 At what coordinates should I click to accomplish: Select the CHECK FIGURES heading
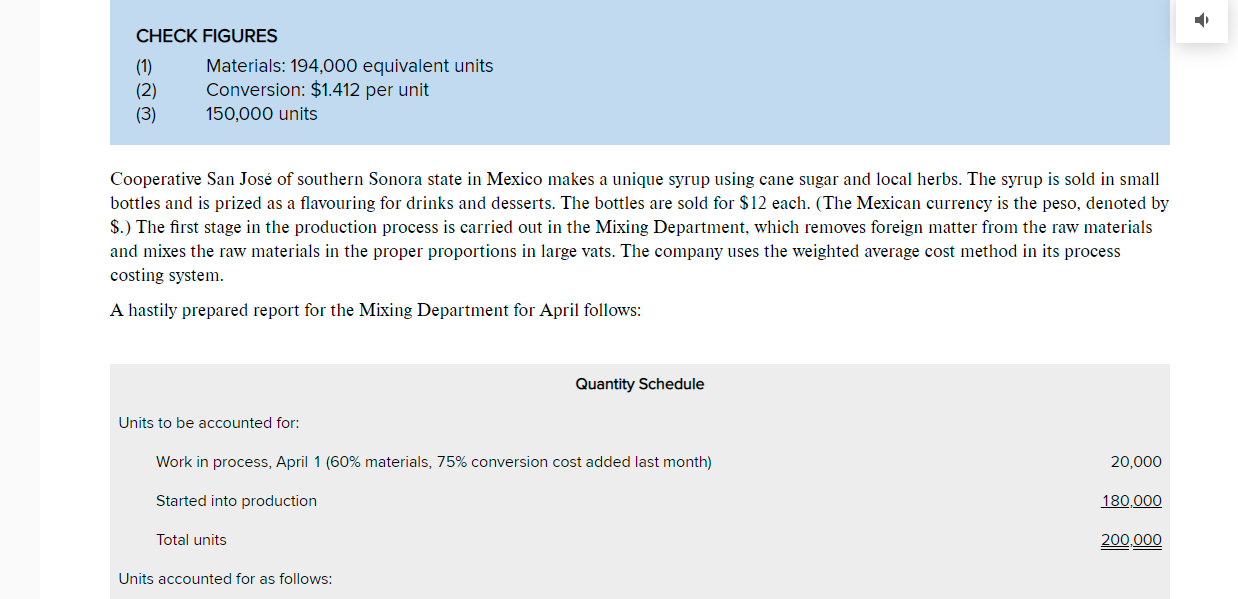pyautogui.click(x=206, y=36)
